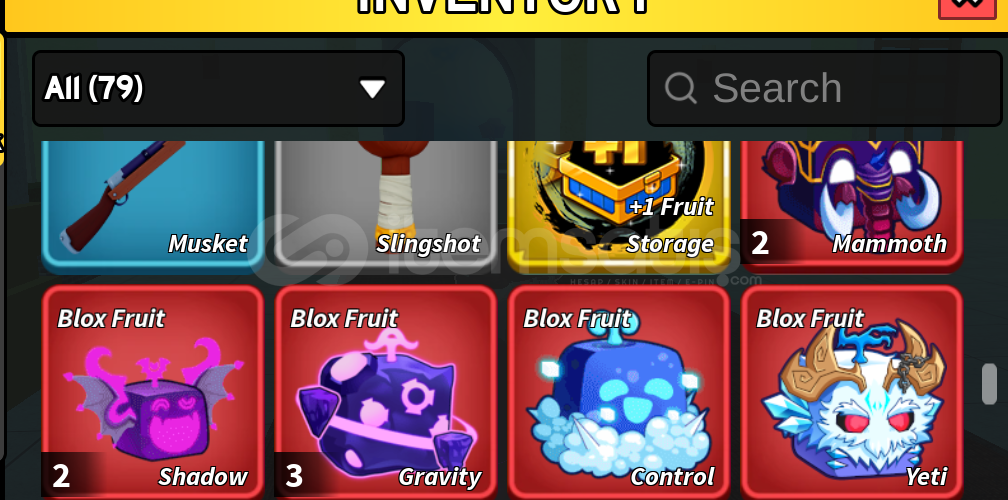Open the +1 Fruit Storage item

pyautogui.click(x=618, y=206)
